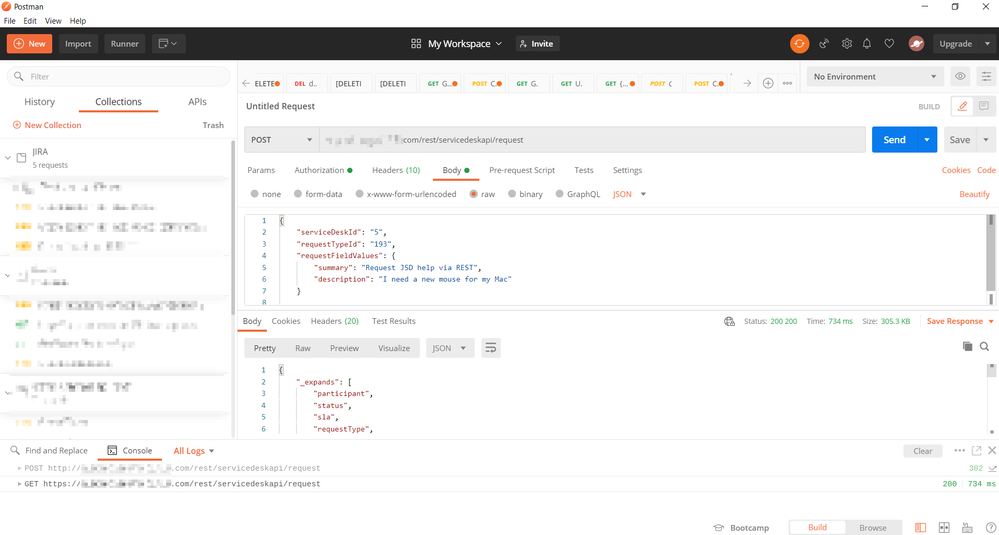Switch to Browse mode toggle
This screenshot has height=535, width=999.
pos(873,527)
